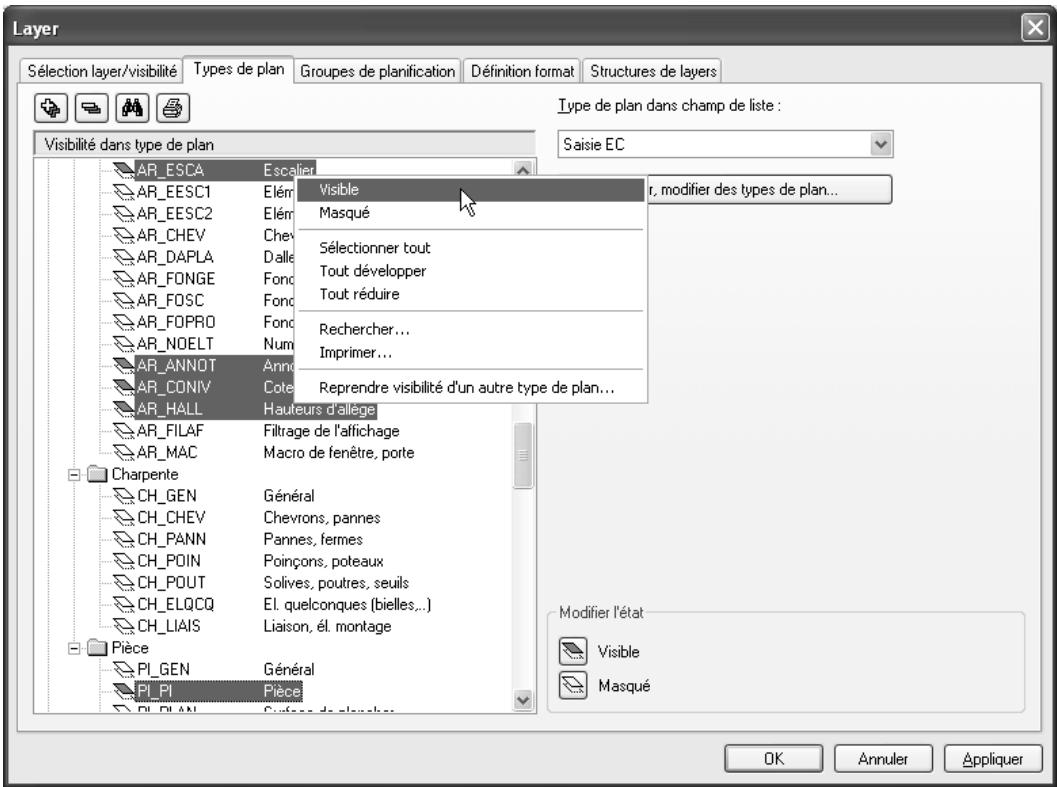Choose Masqué in the context menu
The height and width of the screenshot is (787, 1057).
click(471, 212)
